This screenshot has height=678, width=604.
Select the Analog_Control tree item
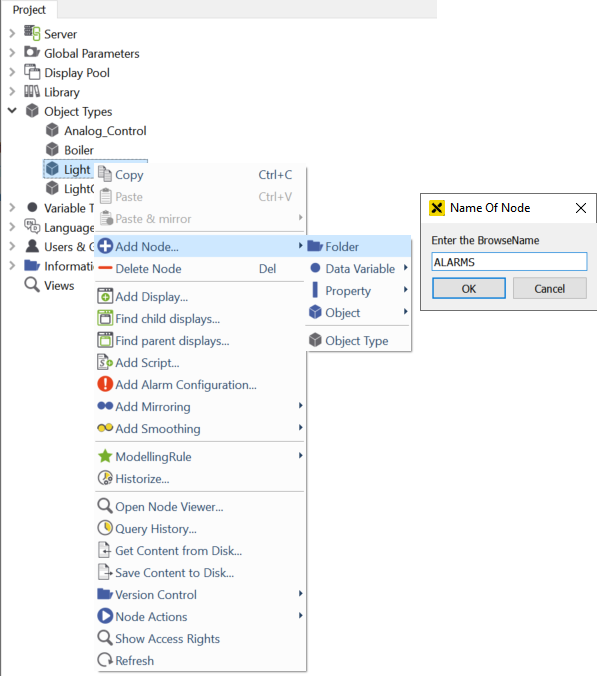point(105,131)
